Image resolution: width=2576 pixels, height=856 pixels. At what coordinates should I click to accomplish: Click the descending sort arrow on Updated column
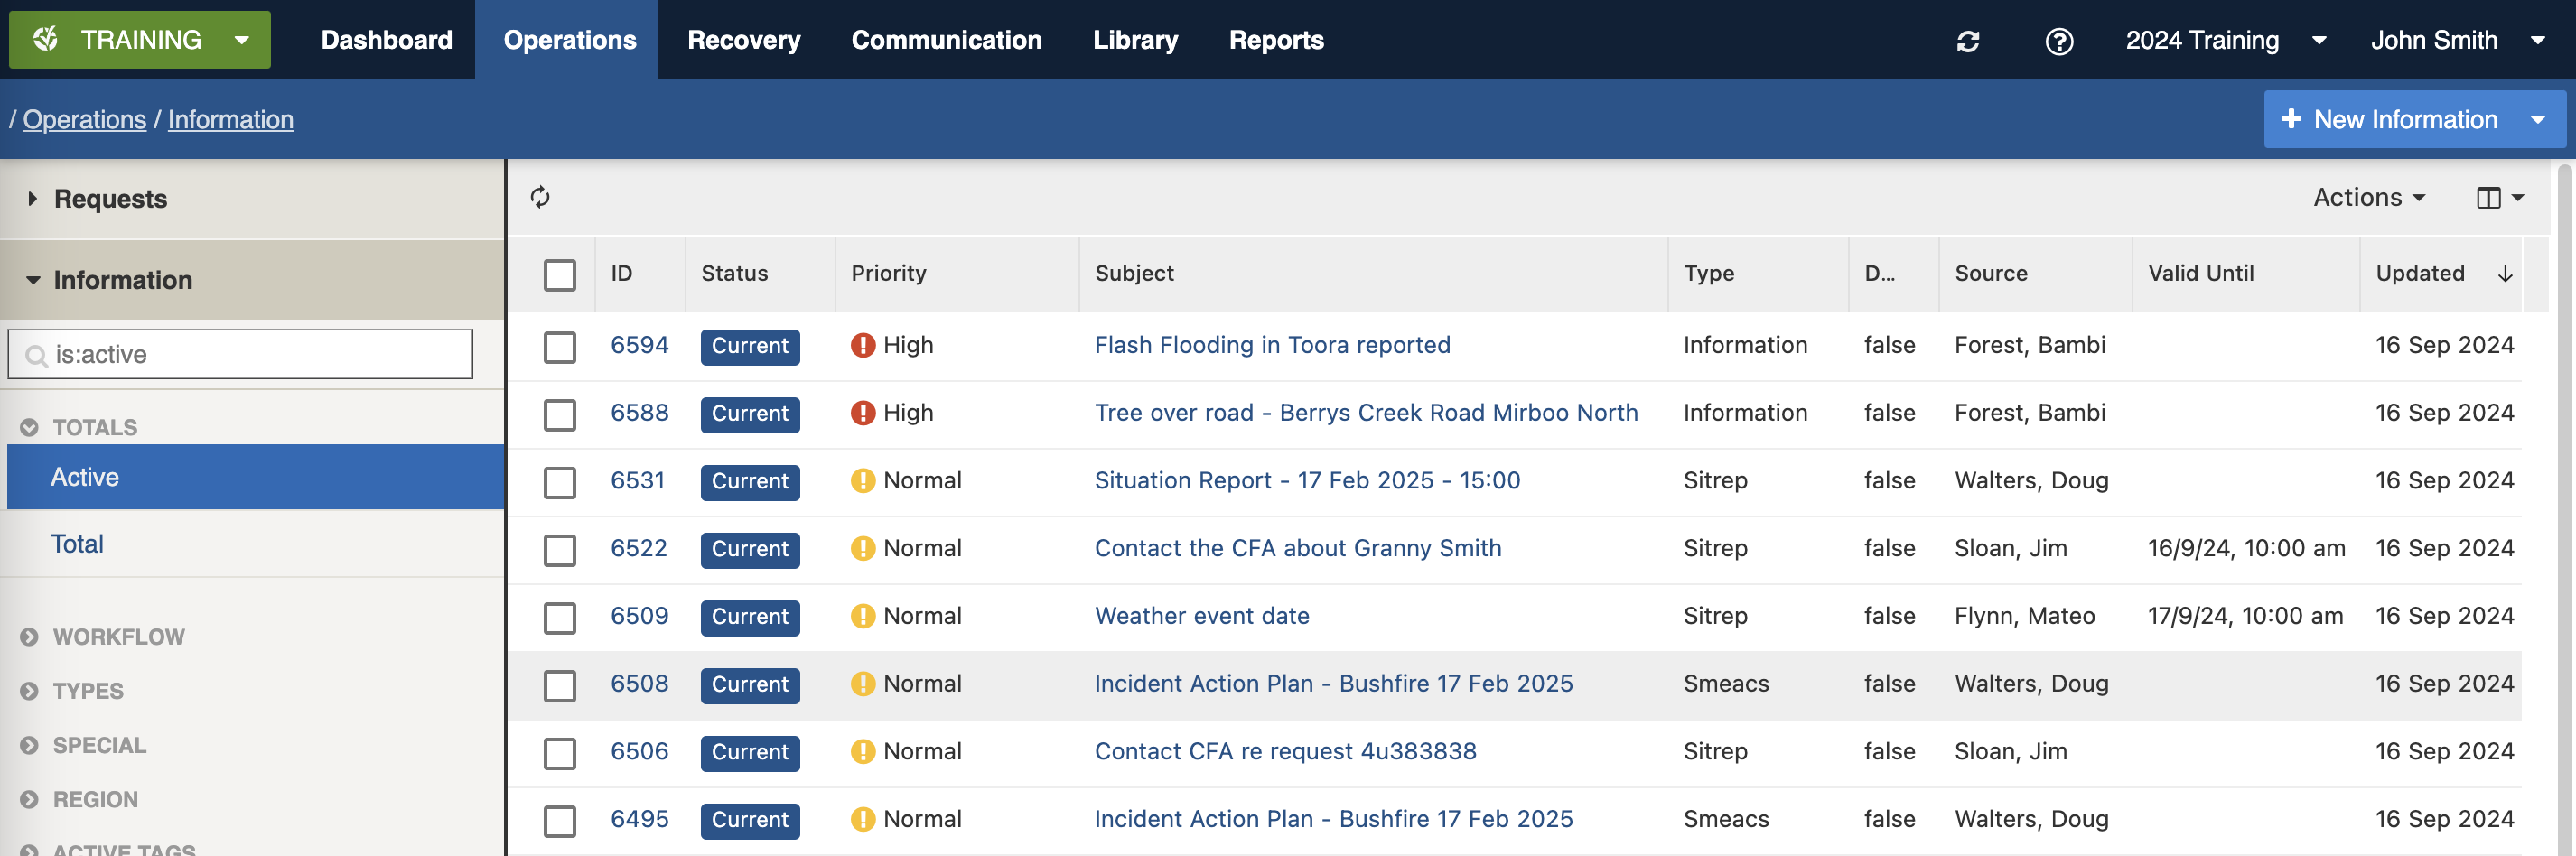2504,274
